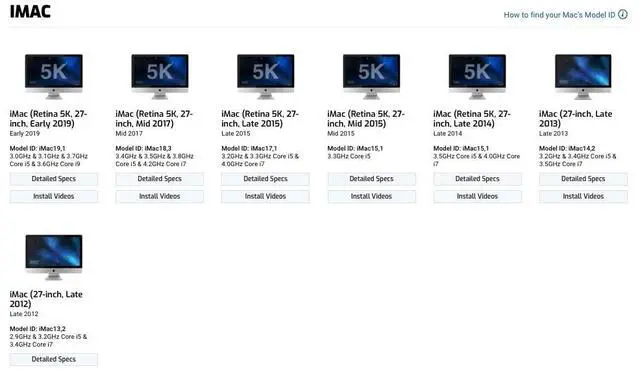Open Detailed Specs for iMac Mid 2015

click(x=371, y=179)
